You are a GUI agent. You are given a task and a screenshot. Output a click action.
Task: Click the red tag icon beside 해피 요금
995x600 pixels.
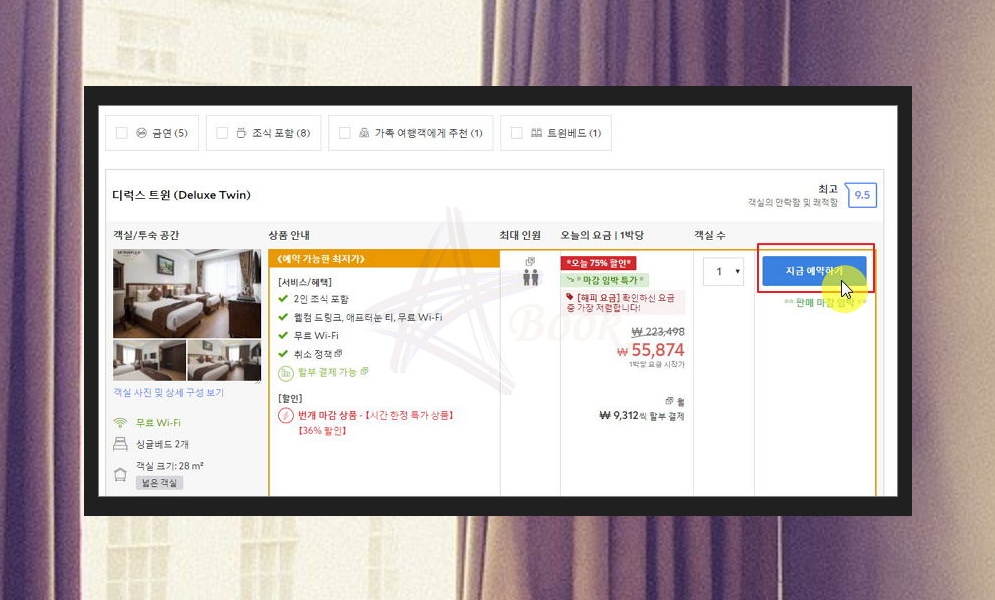click(x=569, y=297)
